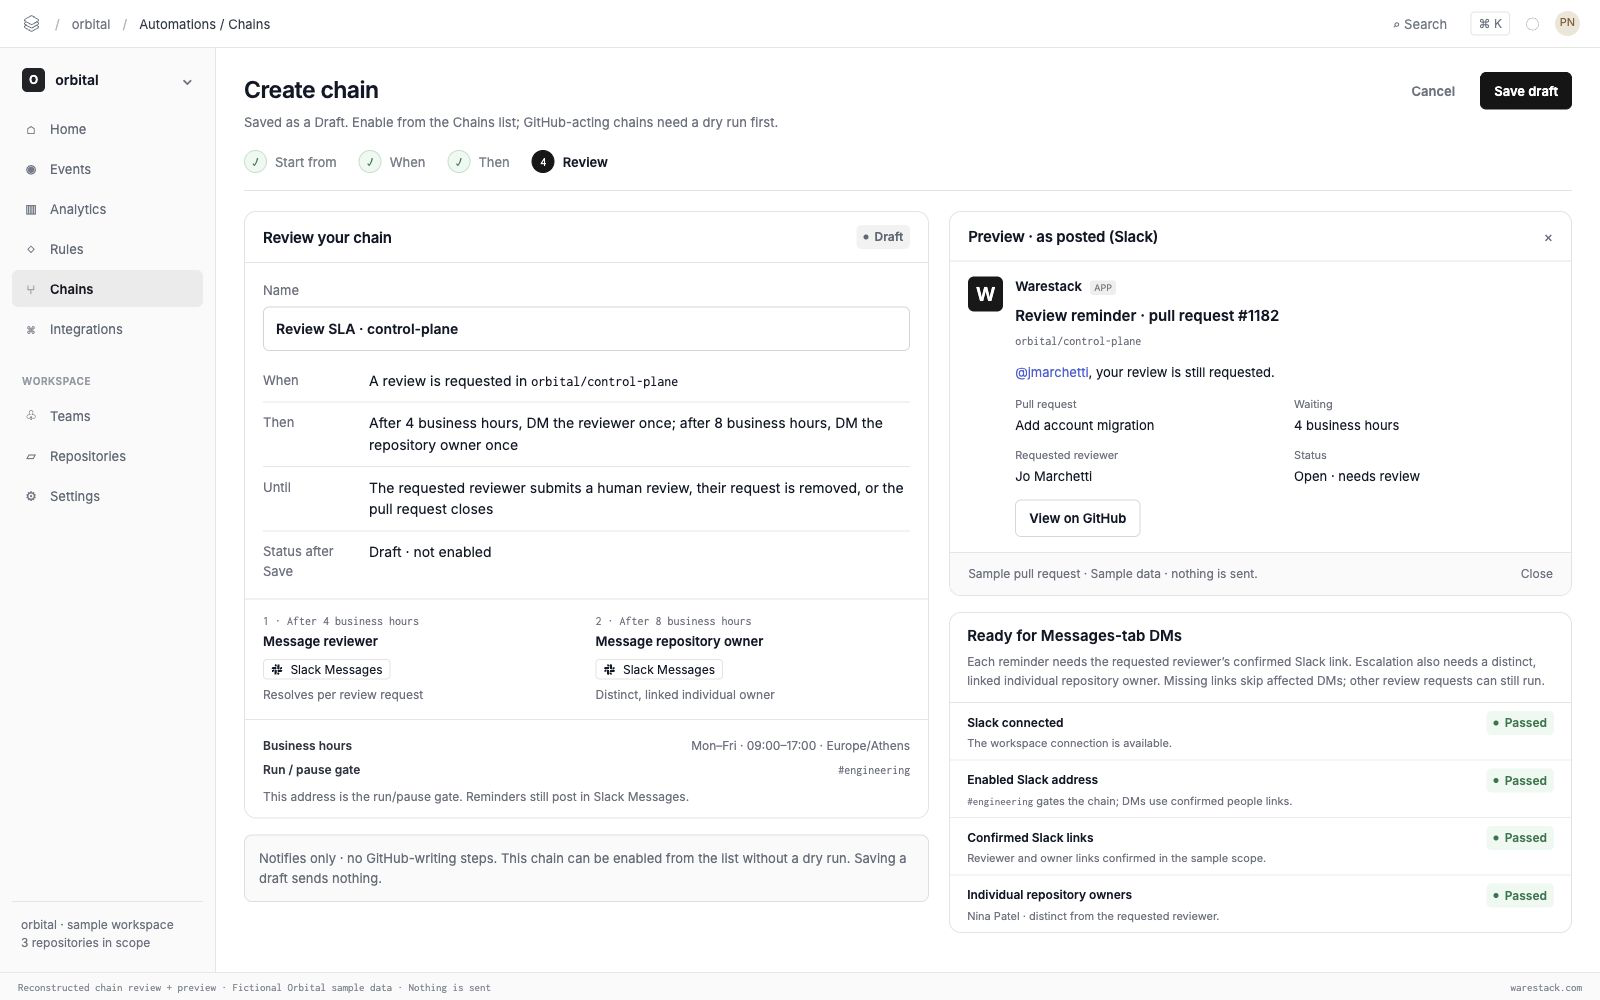Click the orbital workspace O badge
1600x1000 pixels.
[x=33, y=80]
